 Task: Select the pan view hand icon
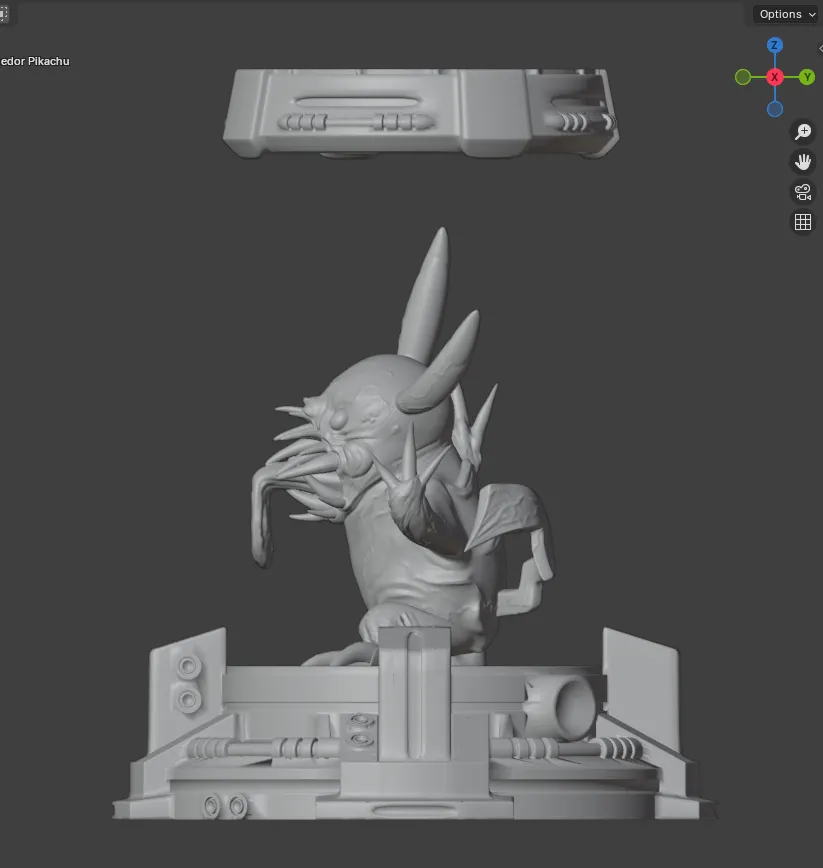(803, 162)
